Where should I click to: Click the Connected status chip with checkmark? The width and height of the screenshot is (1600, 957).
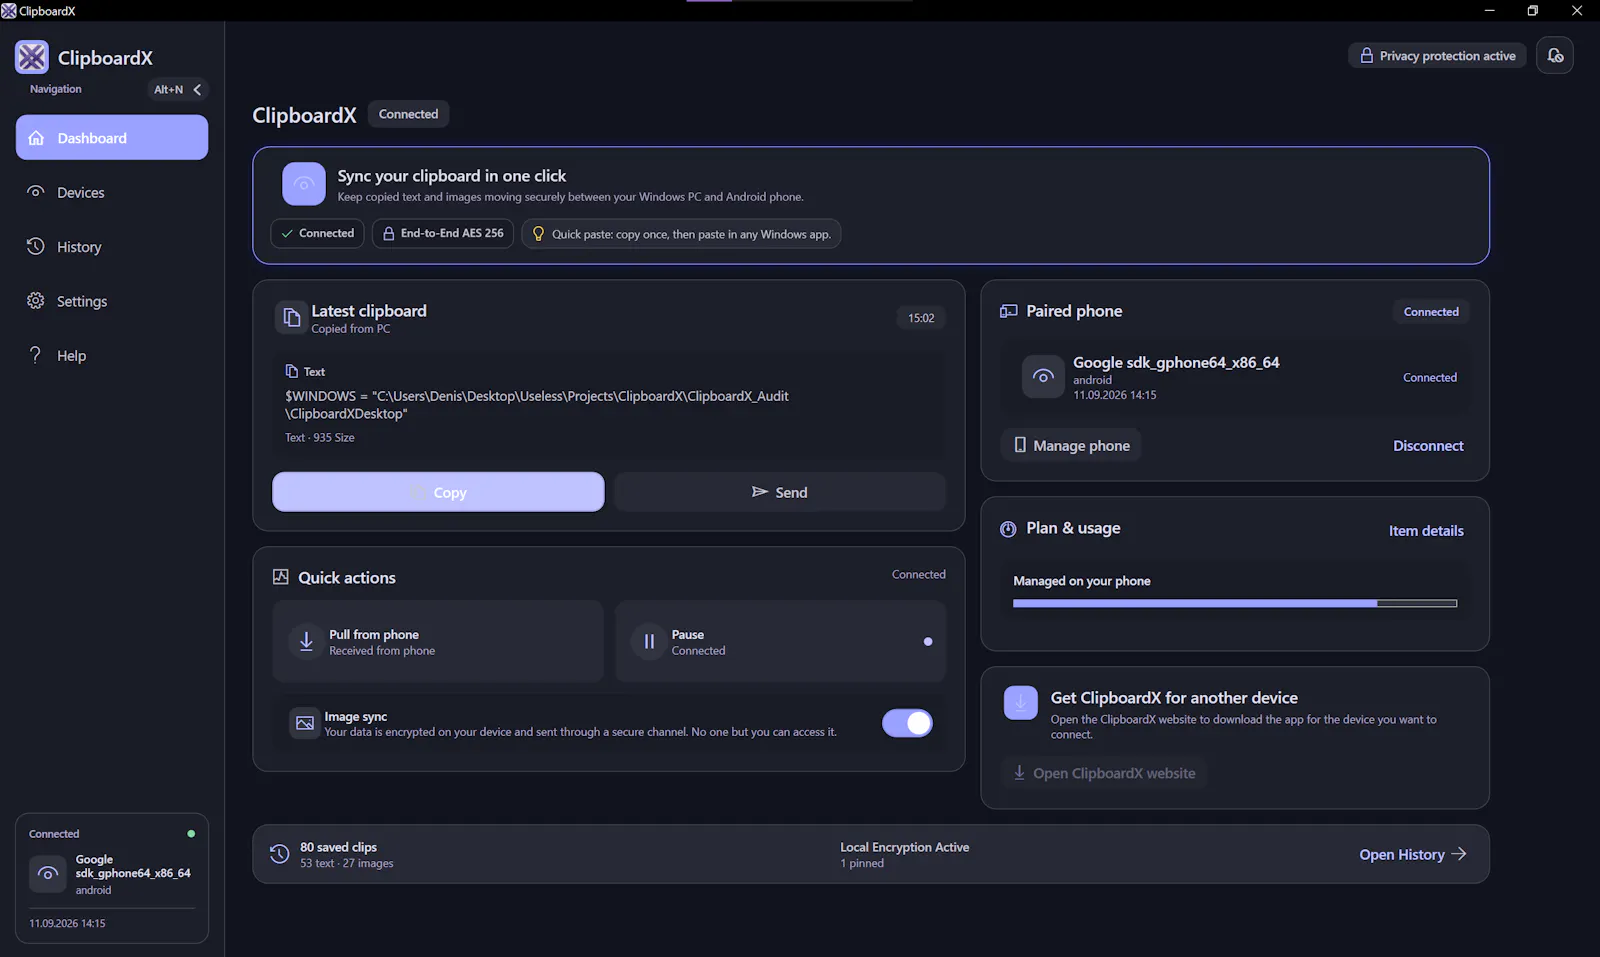click(317, 233)
